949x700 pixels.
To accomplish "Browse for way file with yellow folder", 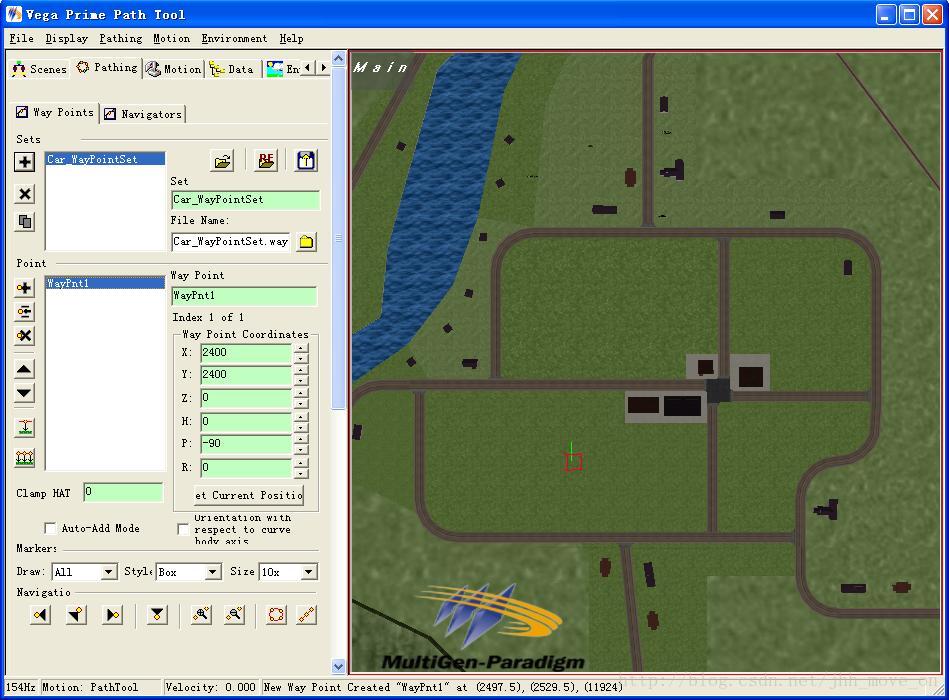I will point(306,242).
